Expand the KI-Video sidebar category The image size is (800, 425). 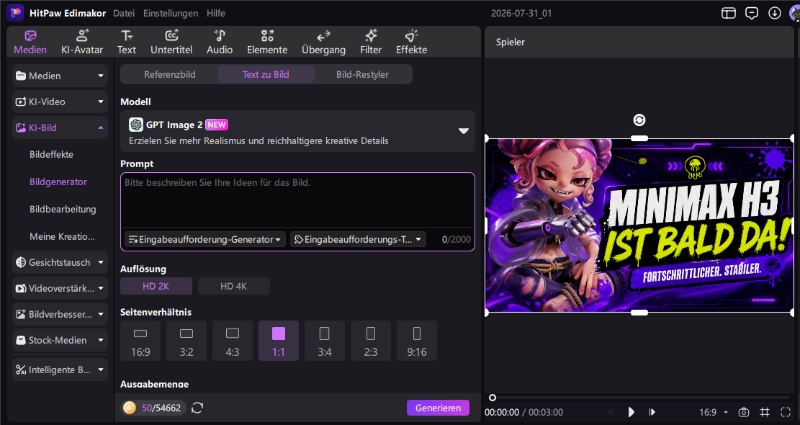pos(60,102)
